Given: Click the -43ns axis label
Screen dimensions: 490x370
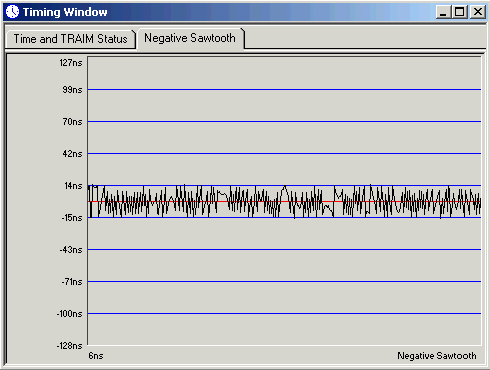Looking at the screenshot, I should [x=71, y=250].
